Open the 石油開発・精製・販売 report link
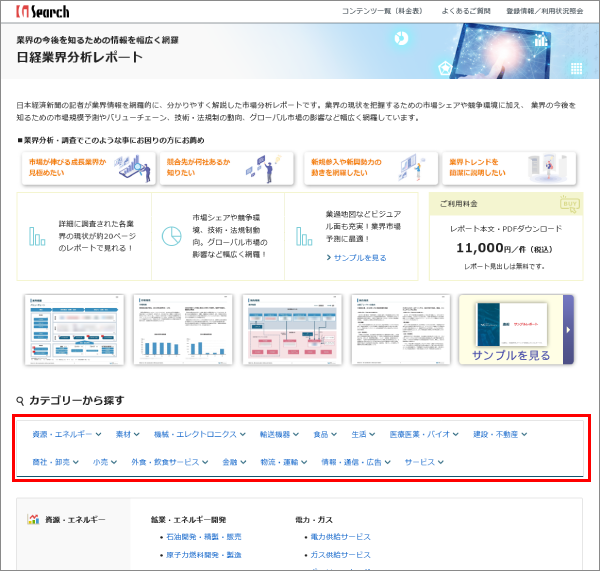This screenshot has width=600, height=571. point(204,537)
